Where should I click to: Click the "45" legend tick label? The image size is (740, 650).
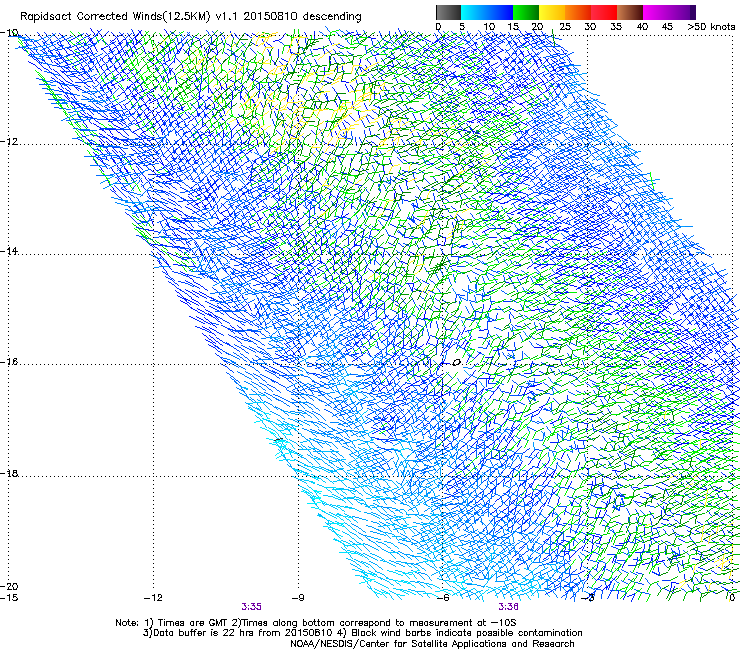667,27
